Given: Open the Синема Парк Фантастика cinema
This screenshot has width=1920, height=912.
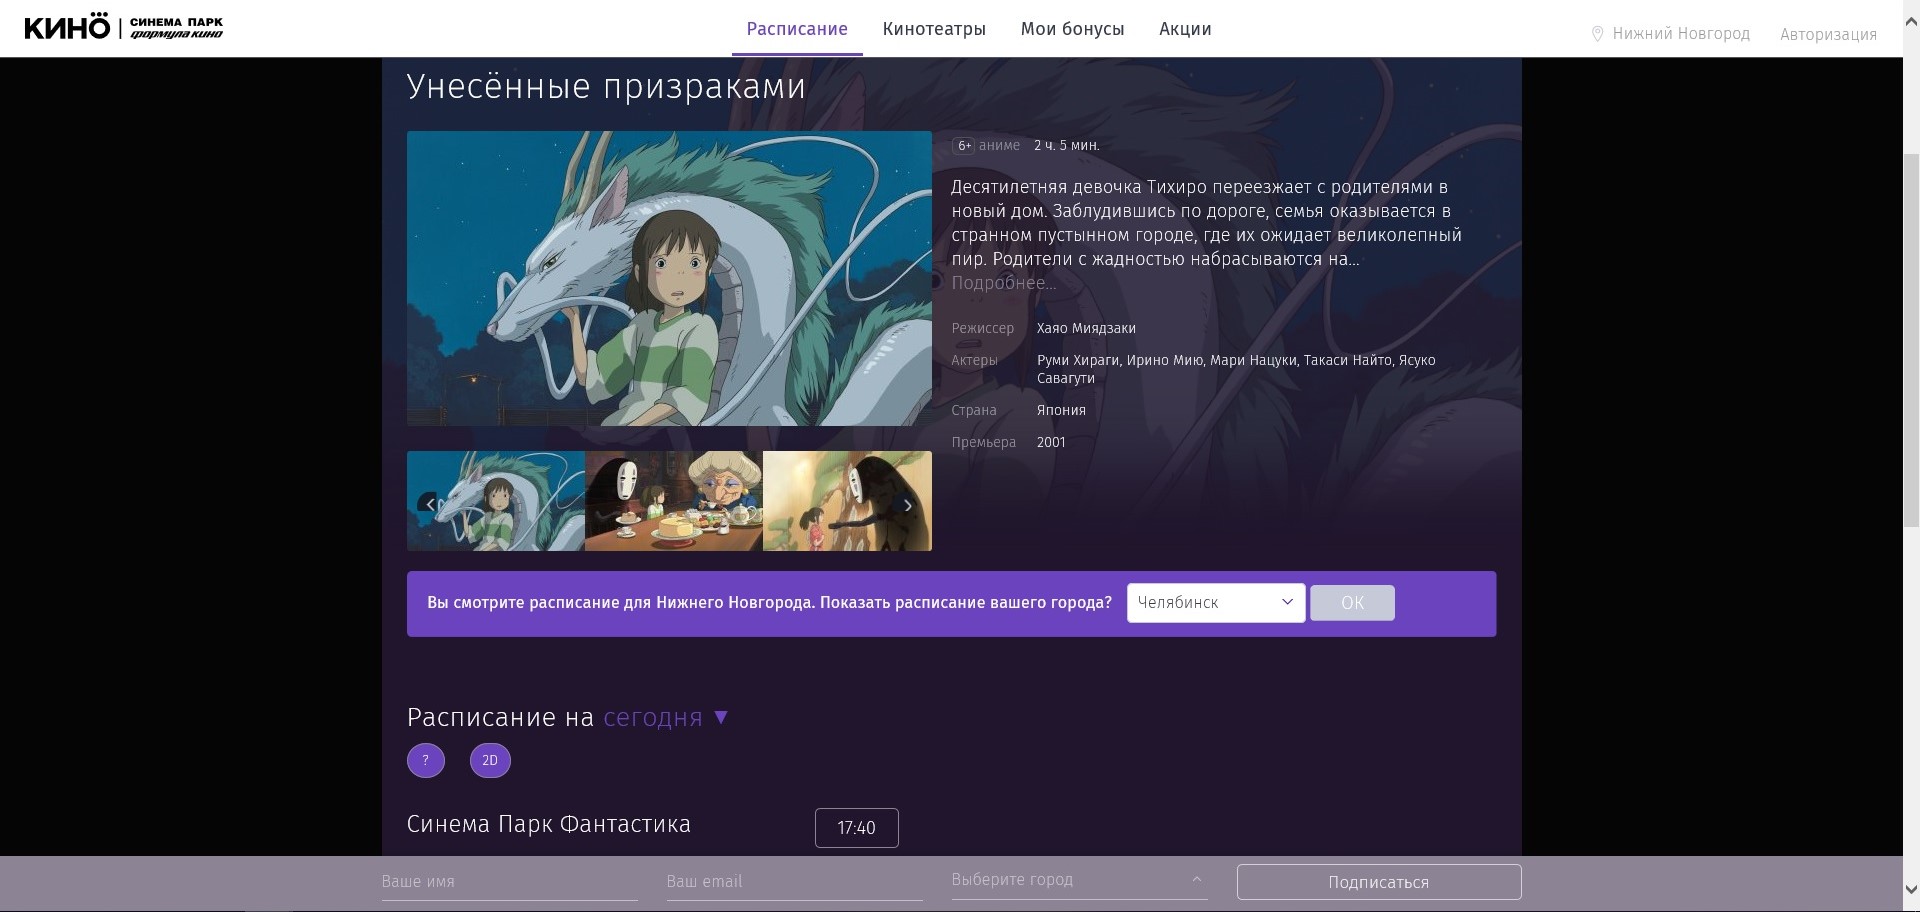Looking at the screenshot, I should (x=549, y=824).
